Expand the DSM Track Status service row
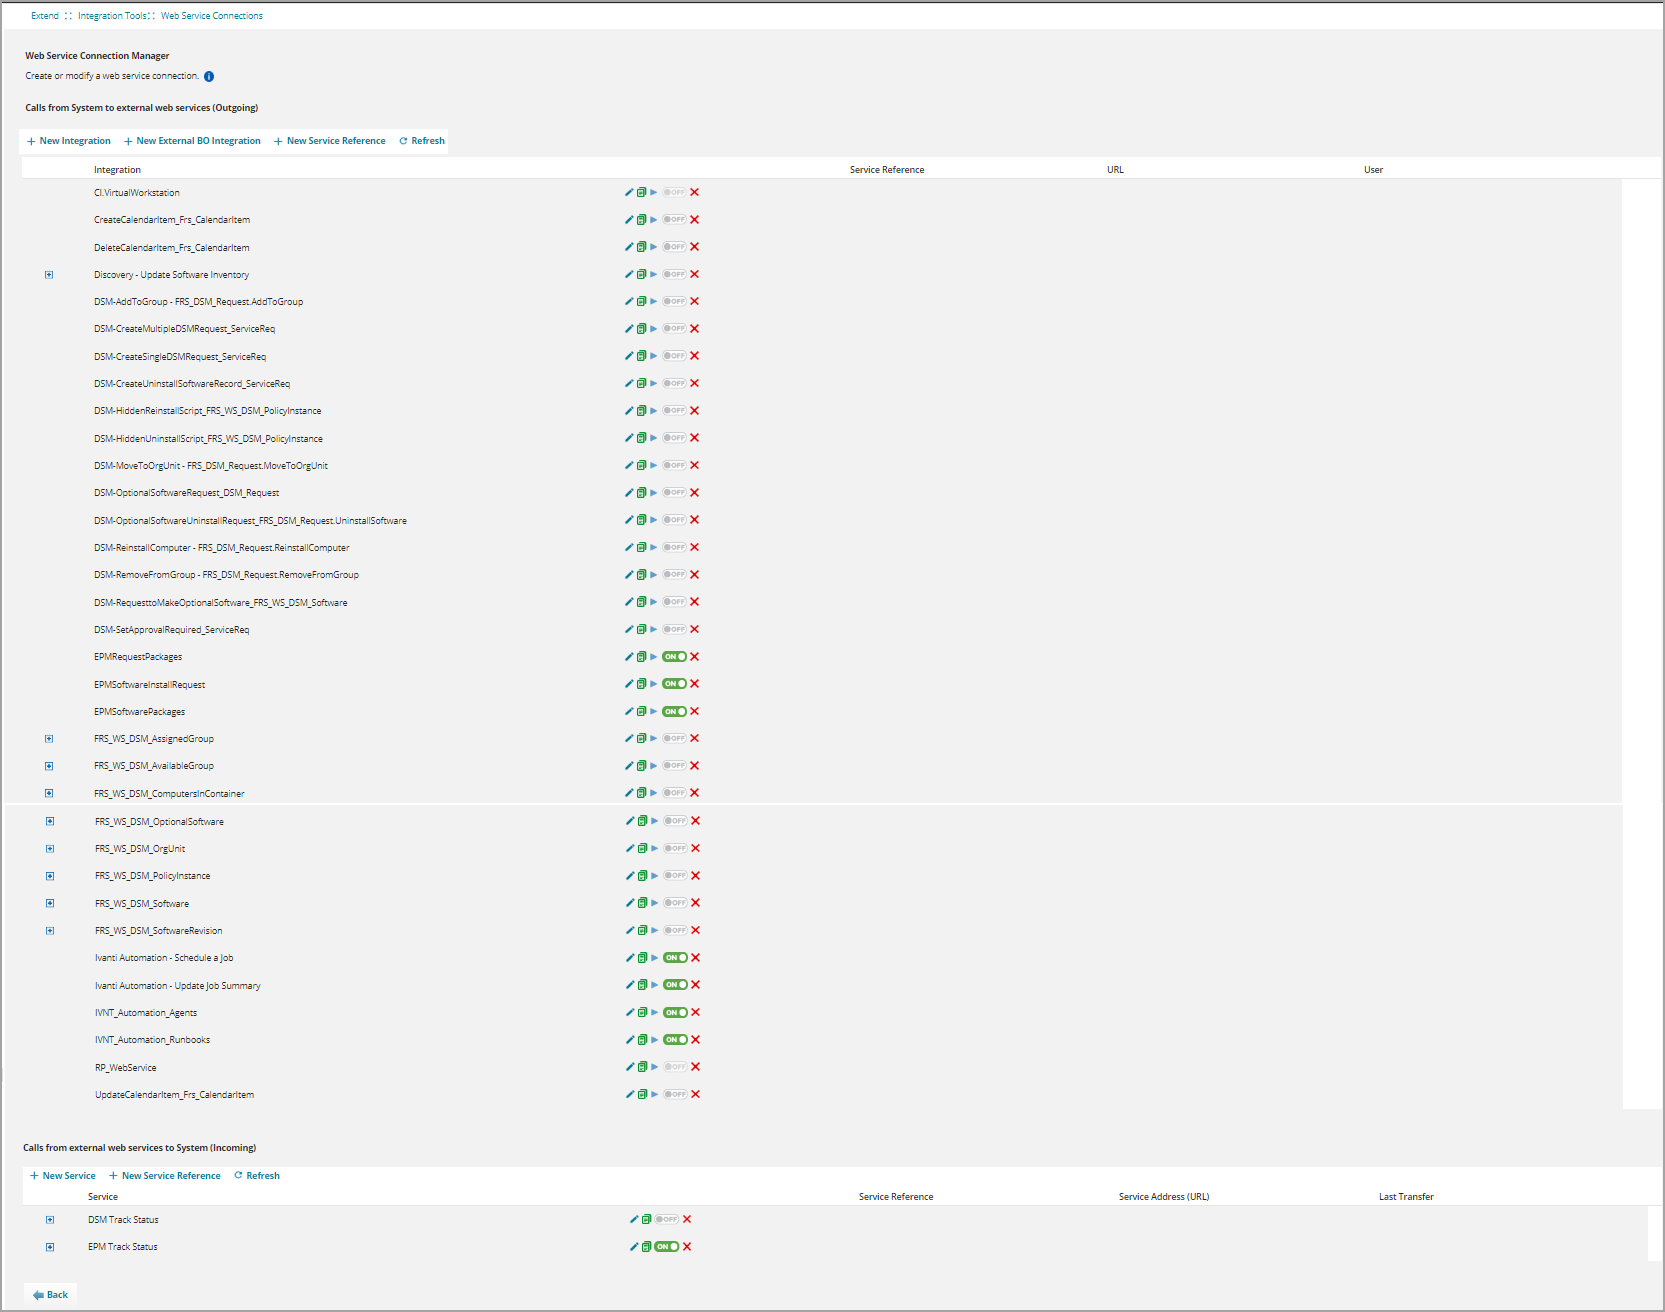 pos(50,1220)
